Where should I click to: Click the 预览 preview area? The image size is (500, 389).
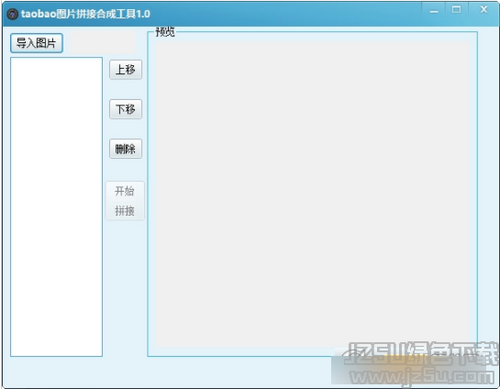point(313,194)
